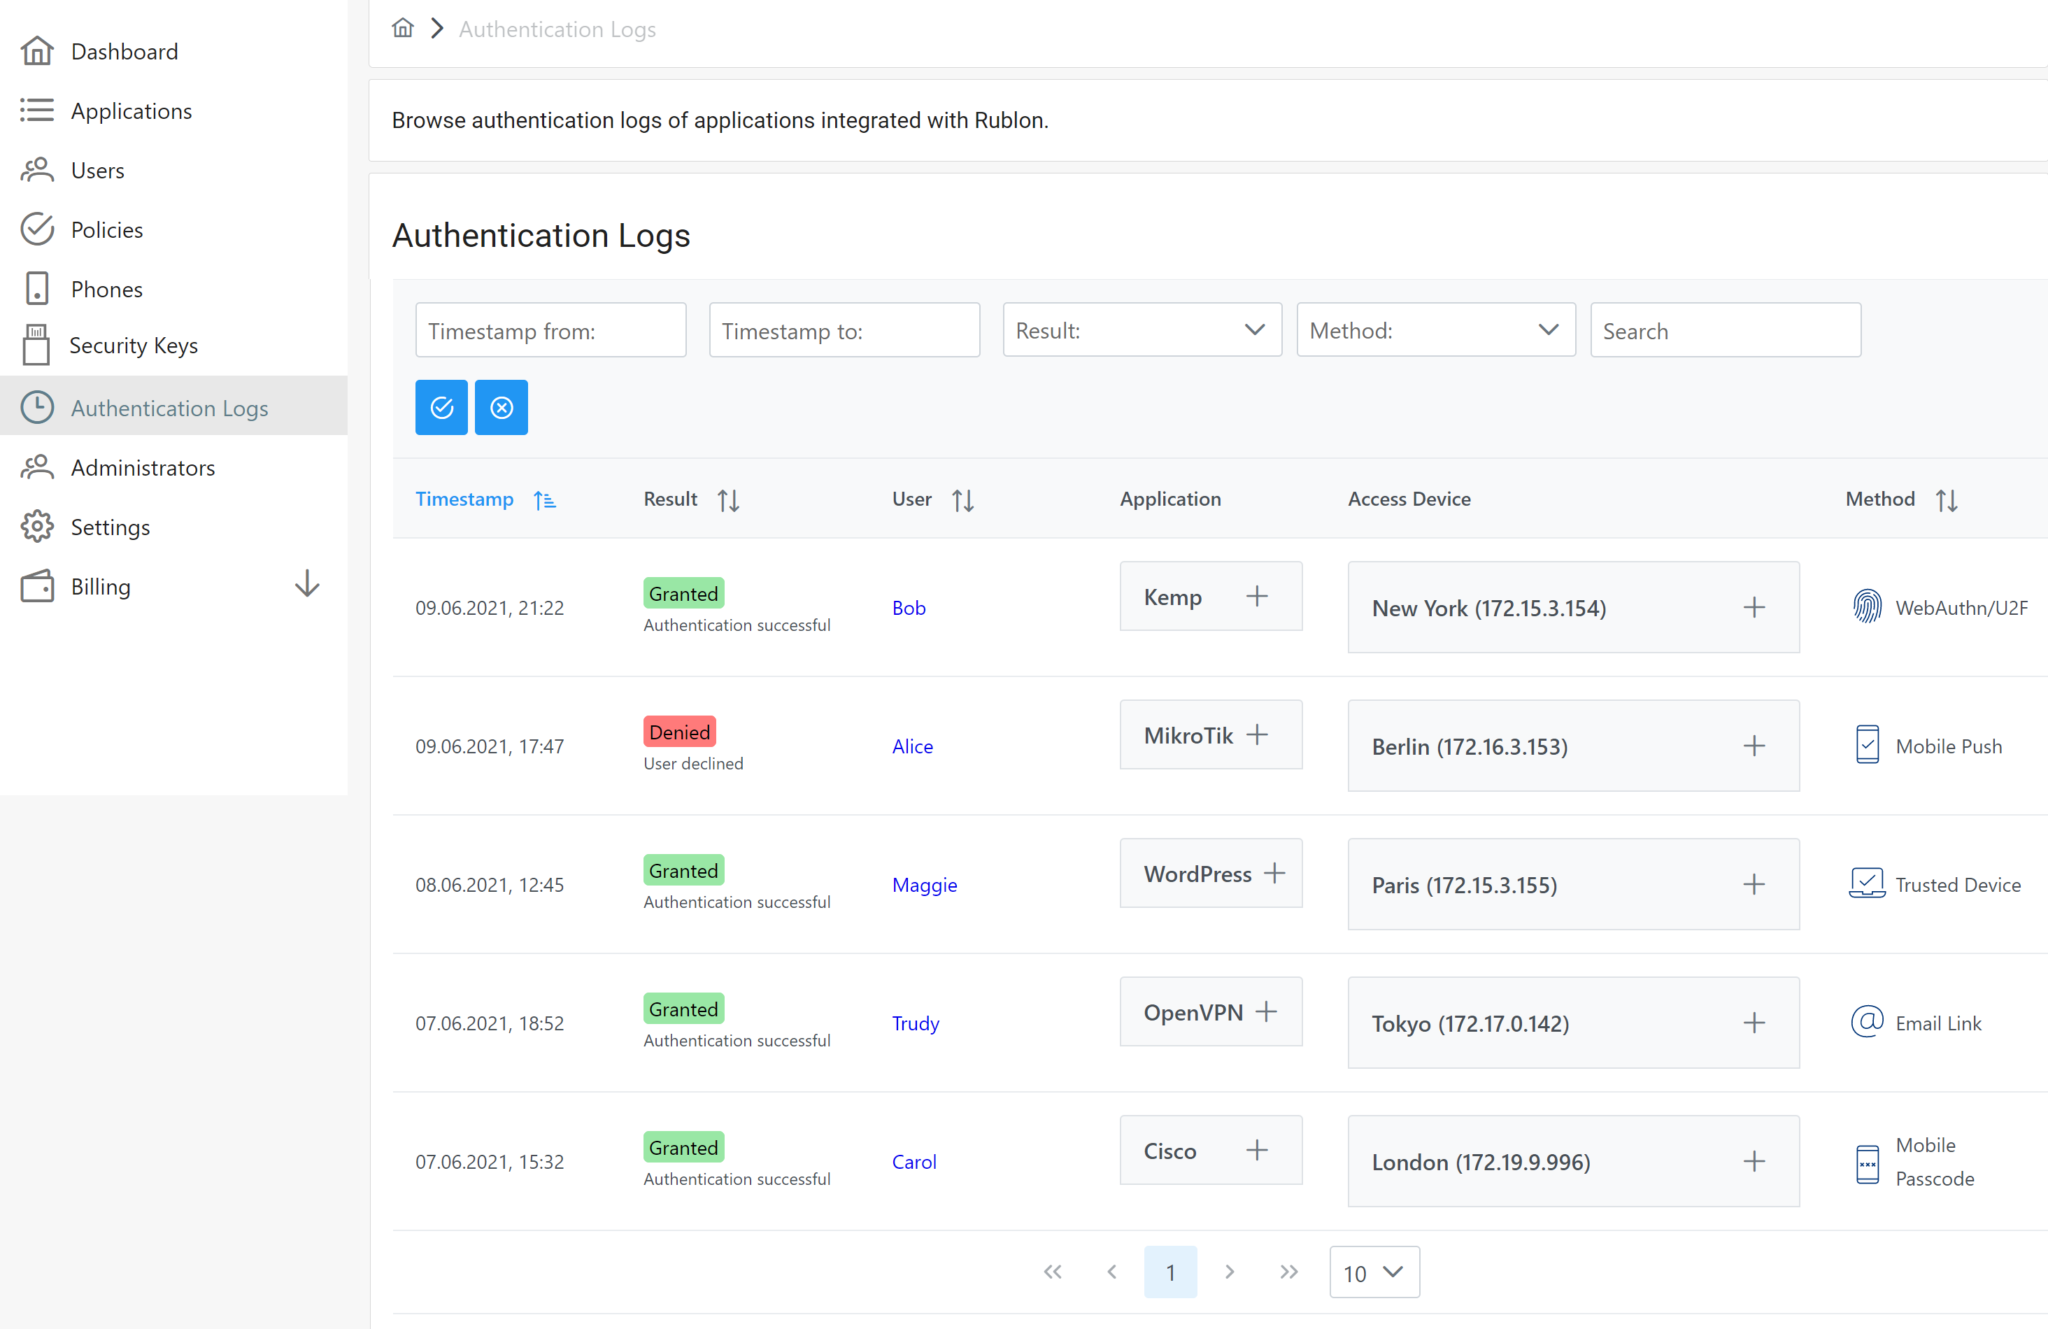Viewport: 2048px width, 1329px height.
Task: Click the Applications list icon
Action: point(37,110)
